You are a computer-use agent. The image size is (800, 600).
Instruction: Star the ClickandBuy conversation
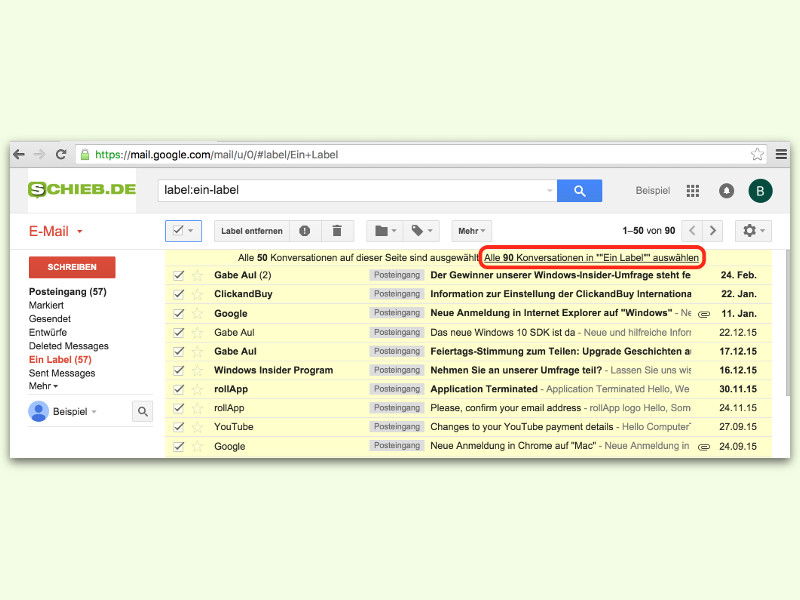[x=197, y=294]
